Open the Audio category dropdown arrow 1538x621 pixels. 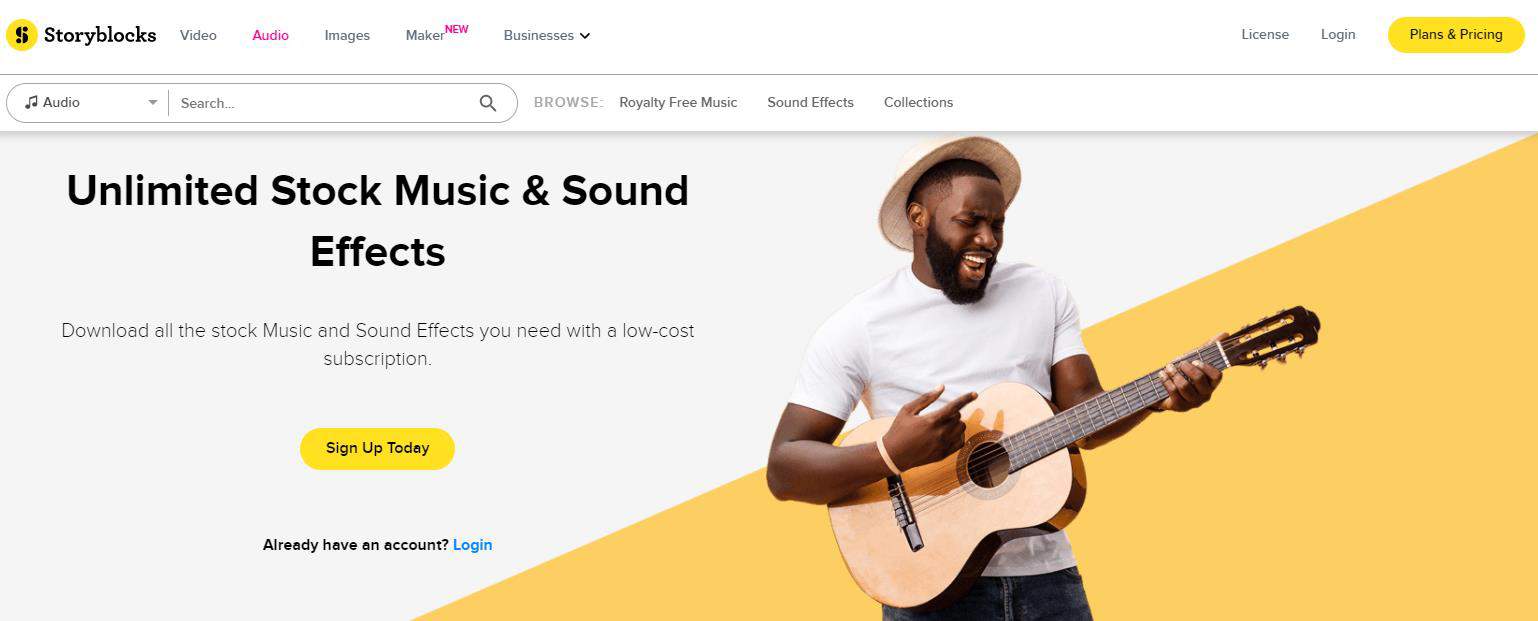(153, 103)
